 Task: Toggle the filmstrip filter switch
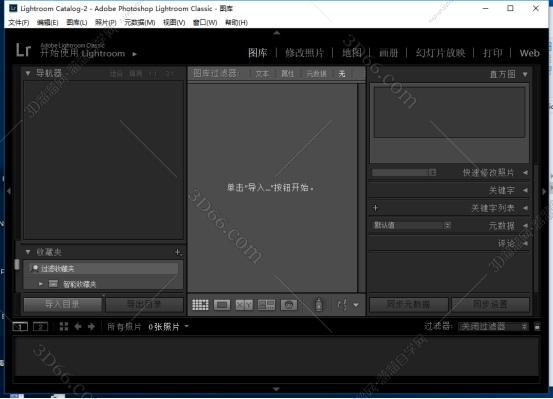tap(537, 327)
